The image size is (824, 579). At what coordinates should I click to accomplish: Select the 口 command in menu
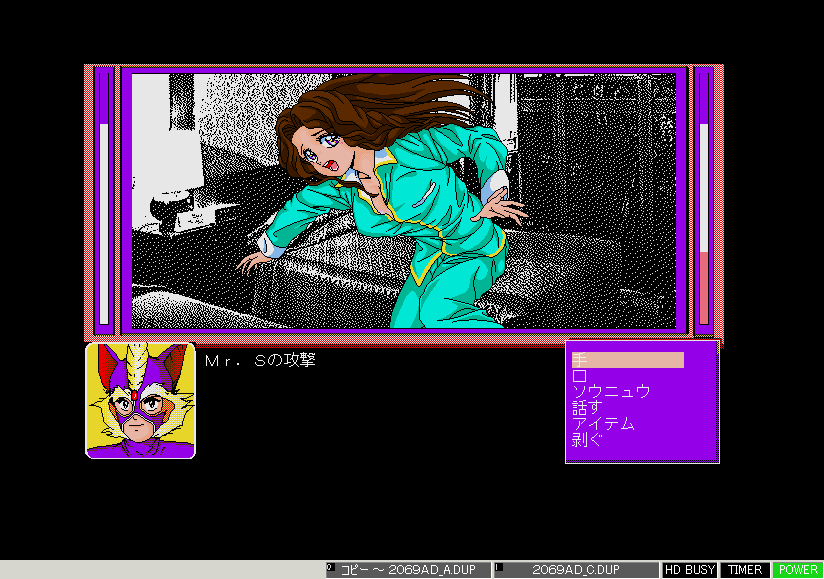coord(580,376)
